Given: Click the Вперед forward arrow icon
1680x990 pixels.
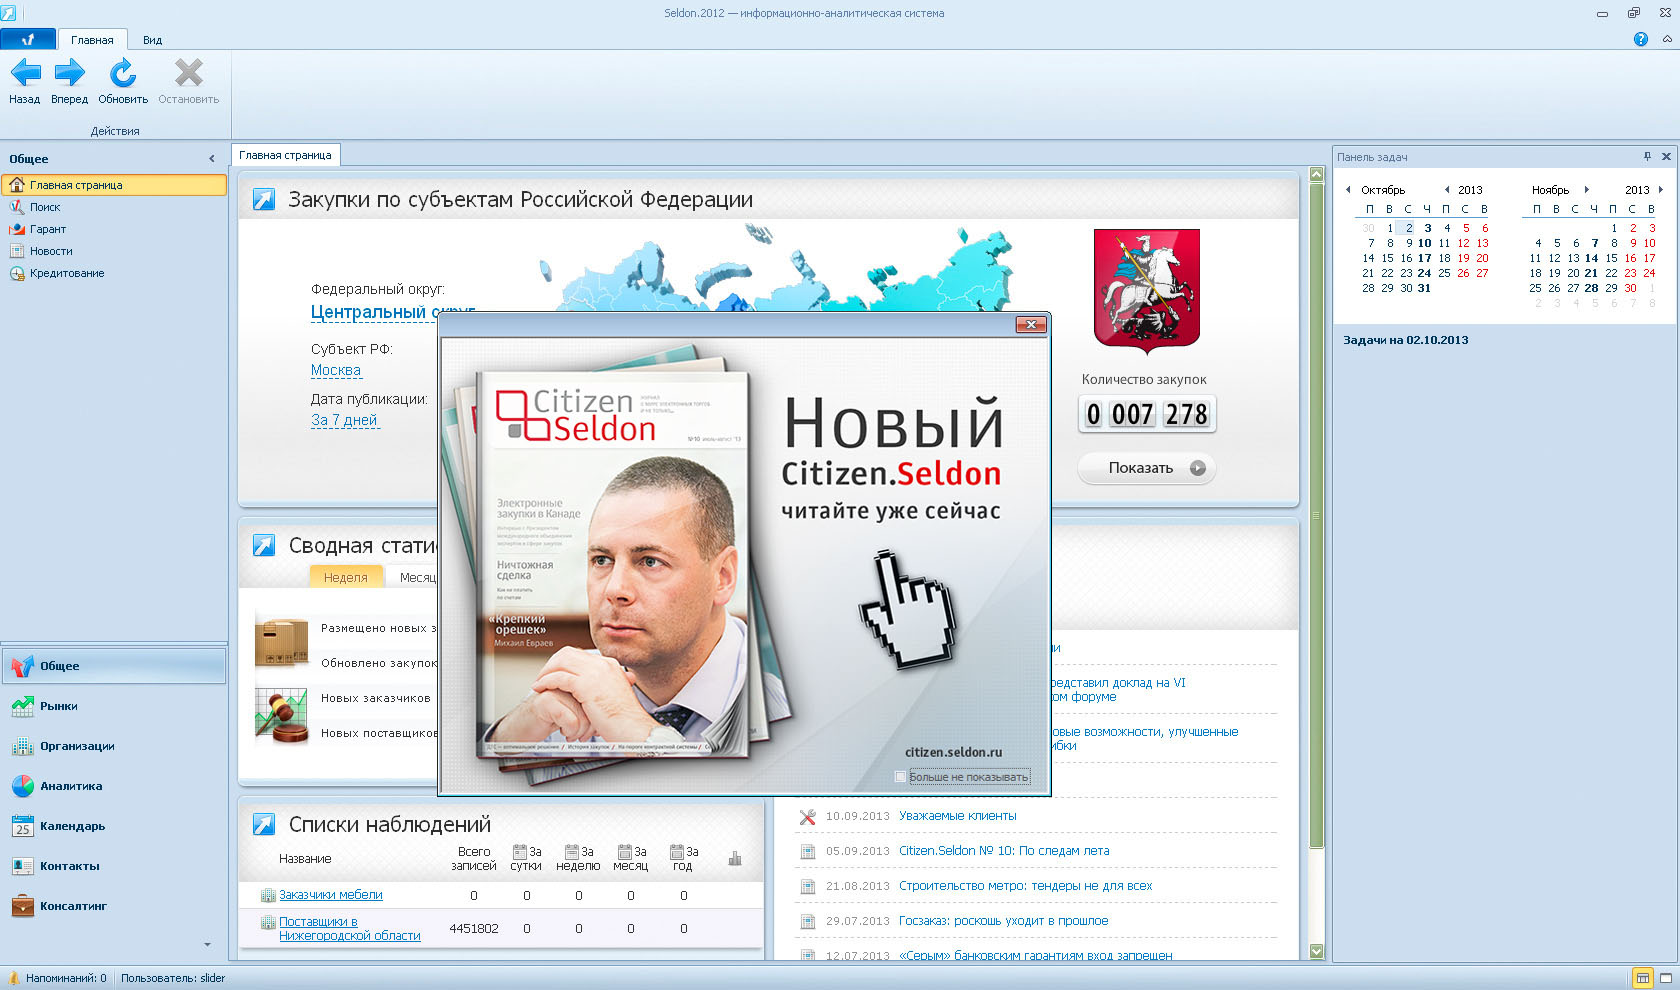Looking at the screenshot, I should (x=70, y=73).
